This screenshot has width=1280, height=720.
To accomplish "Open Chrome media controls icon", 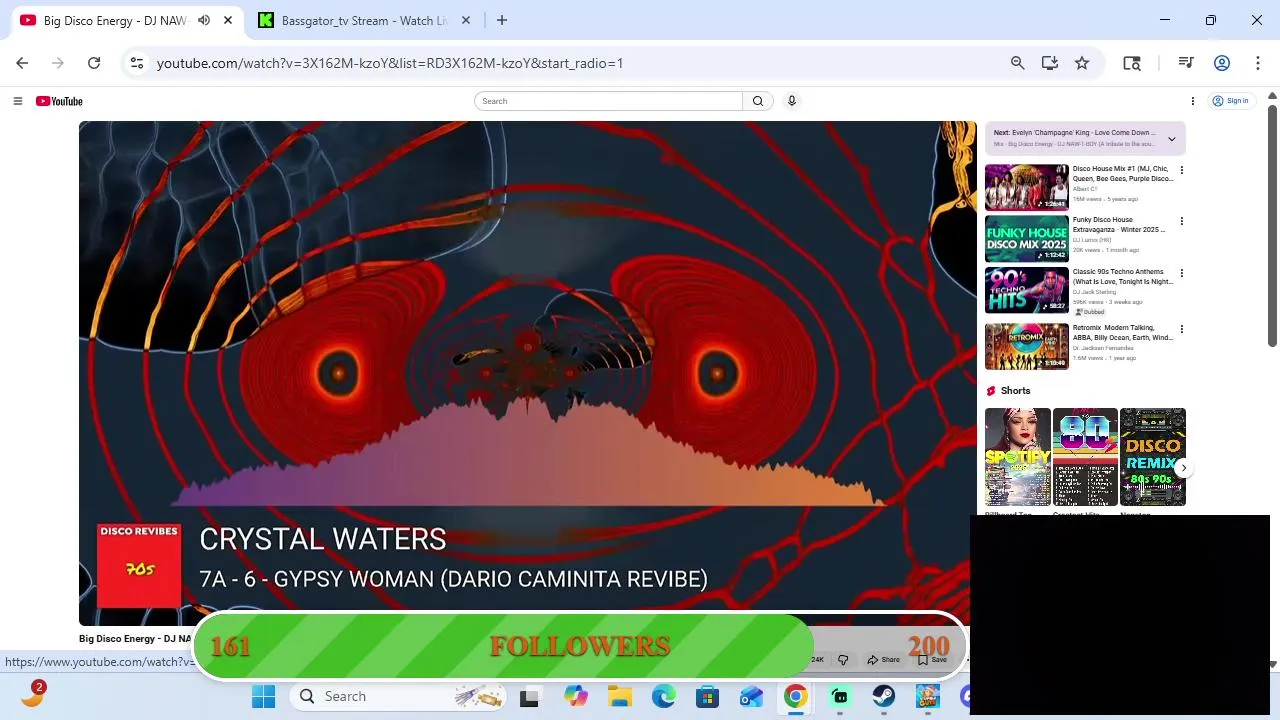I will pyautogui.click(x=1186, y=63).
